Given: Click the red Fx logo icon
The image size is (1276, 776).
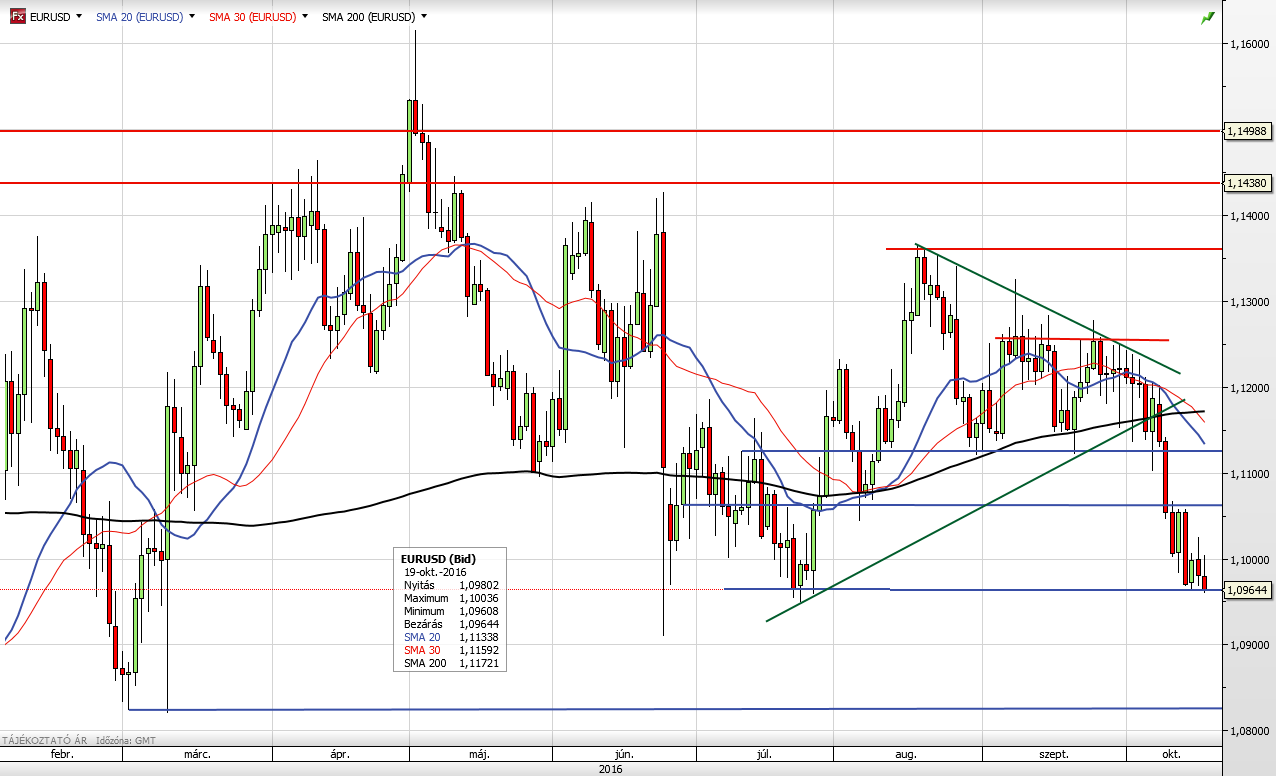Looking at the screenshot, I should pos(18,17).
